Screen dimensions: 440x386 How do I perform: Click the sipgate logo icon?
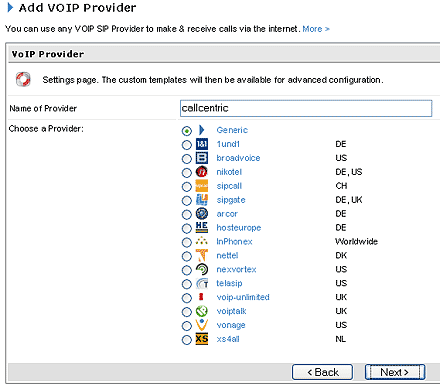pyautogui.click(x=202, y=200)
